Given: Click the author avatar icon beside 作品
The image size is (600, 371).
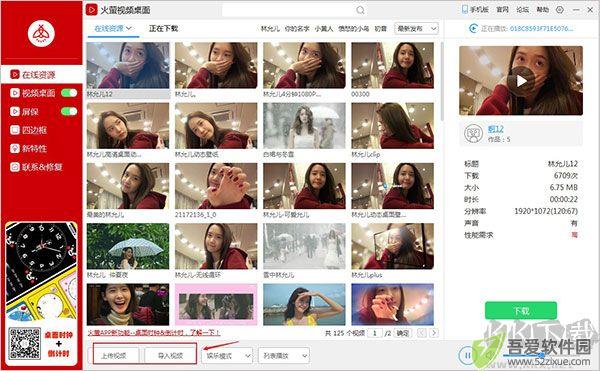Looking at the screenshot, I should pos(473,133).
